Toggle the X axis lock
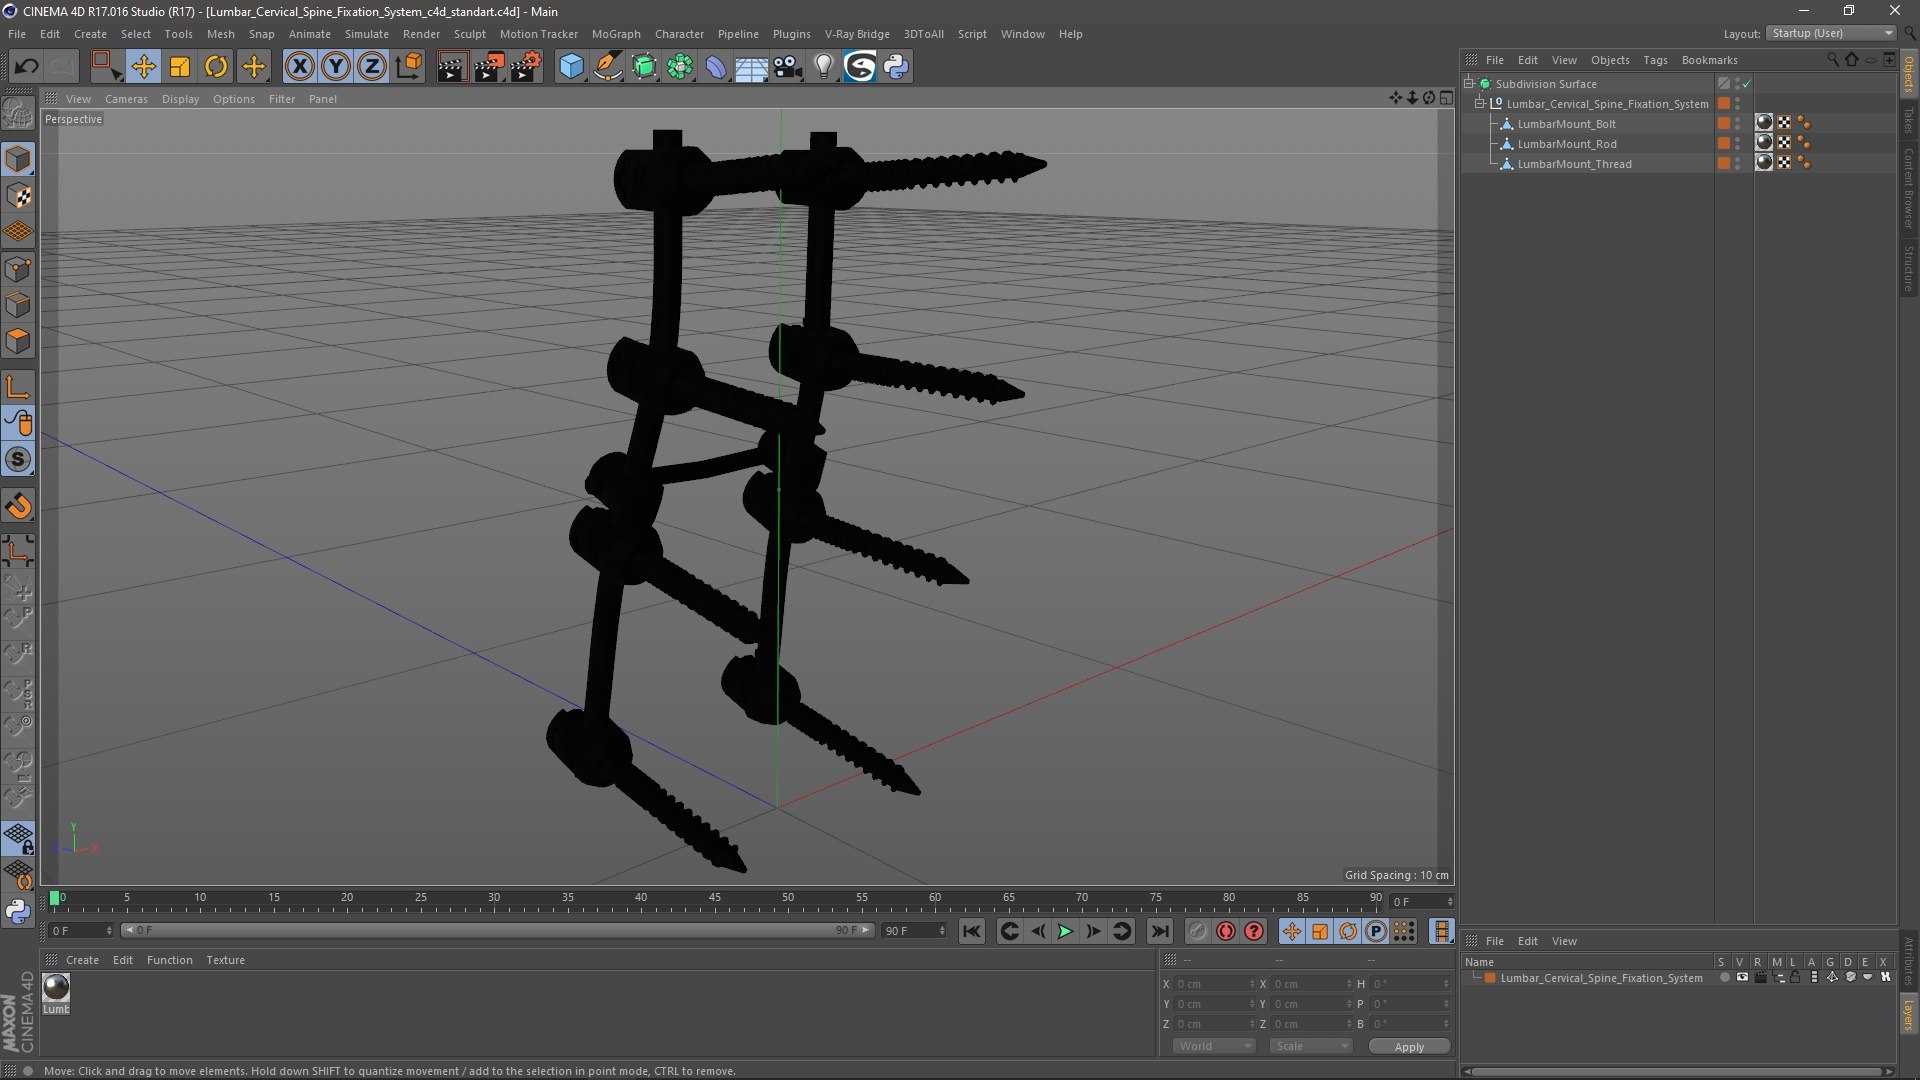Image resolution: width=1920 pixels, height=1080 pixels. tap(299, 67)
